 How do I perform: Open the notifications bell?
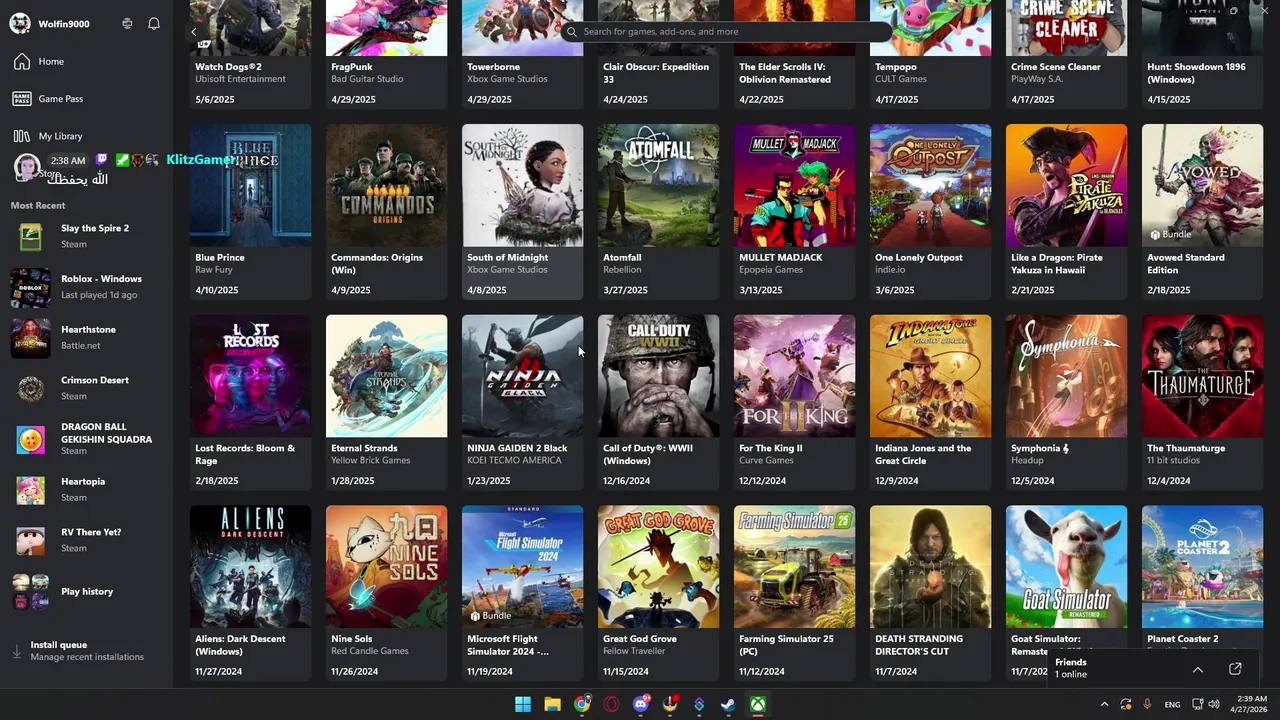pyautogui.click(x=154, y=24)
